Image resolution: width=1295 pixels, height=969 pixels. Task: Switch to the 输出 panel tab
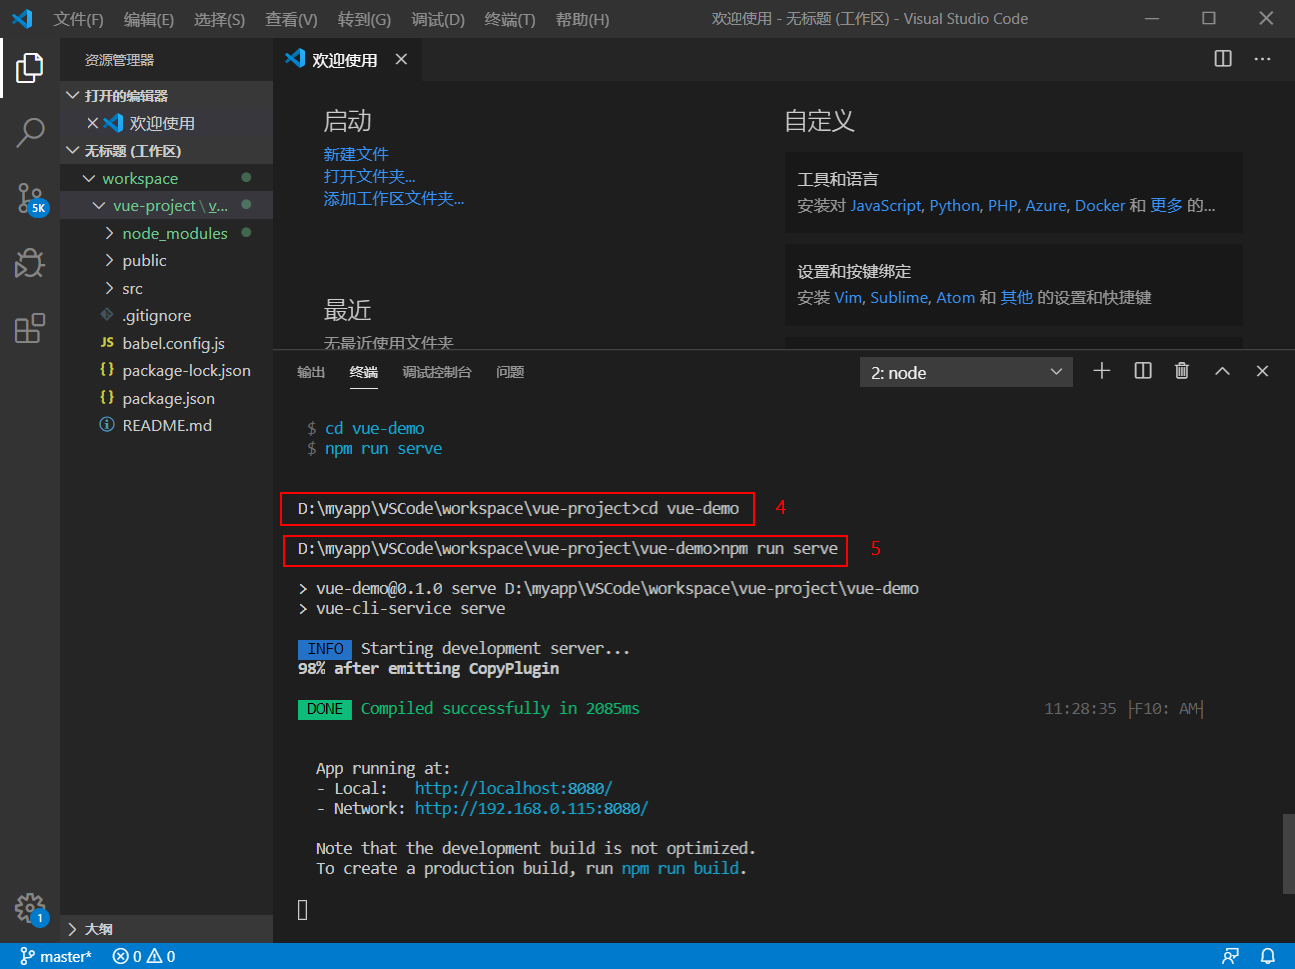[311, 372]
